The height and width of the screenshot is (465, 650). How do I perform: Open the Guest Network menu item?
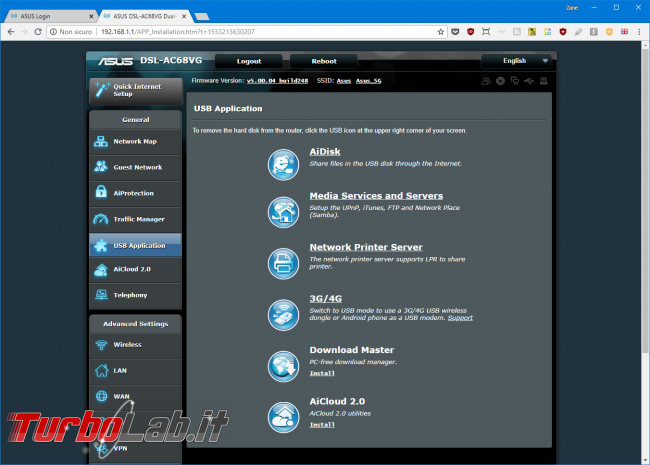(x=135, y=167)
